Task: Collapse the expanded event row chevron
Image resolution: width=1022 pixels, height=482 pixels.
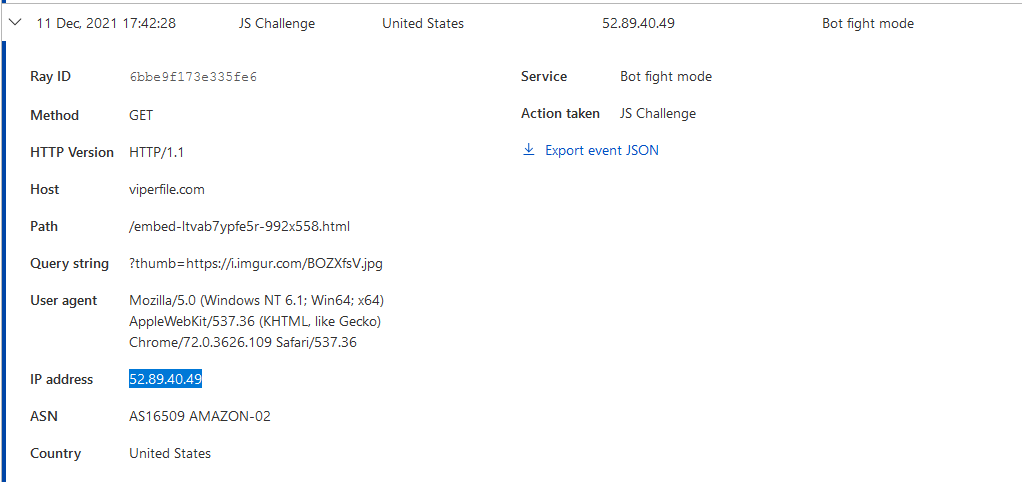Action: point(16,23)
